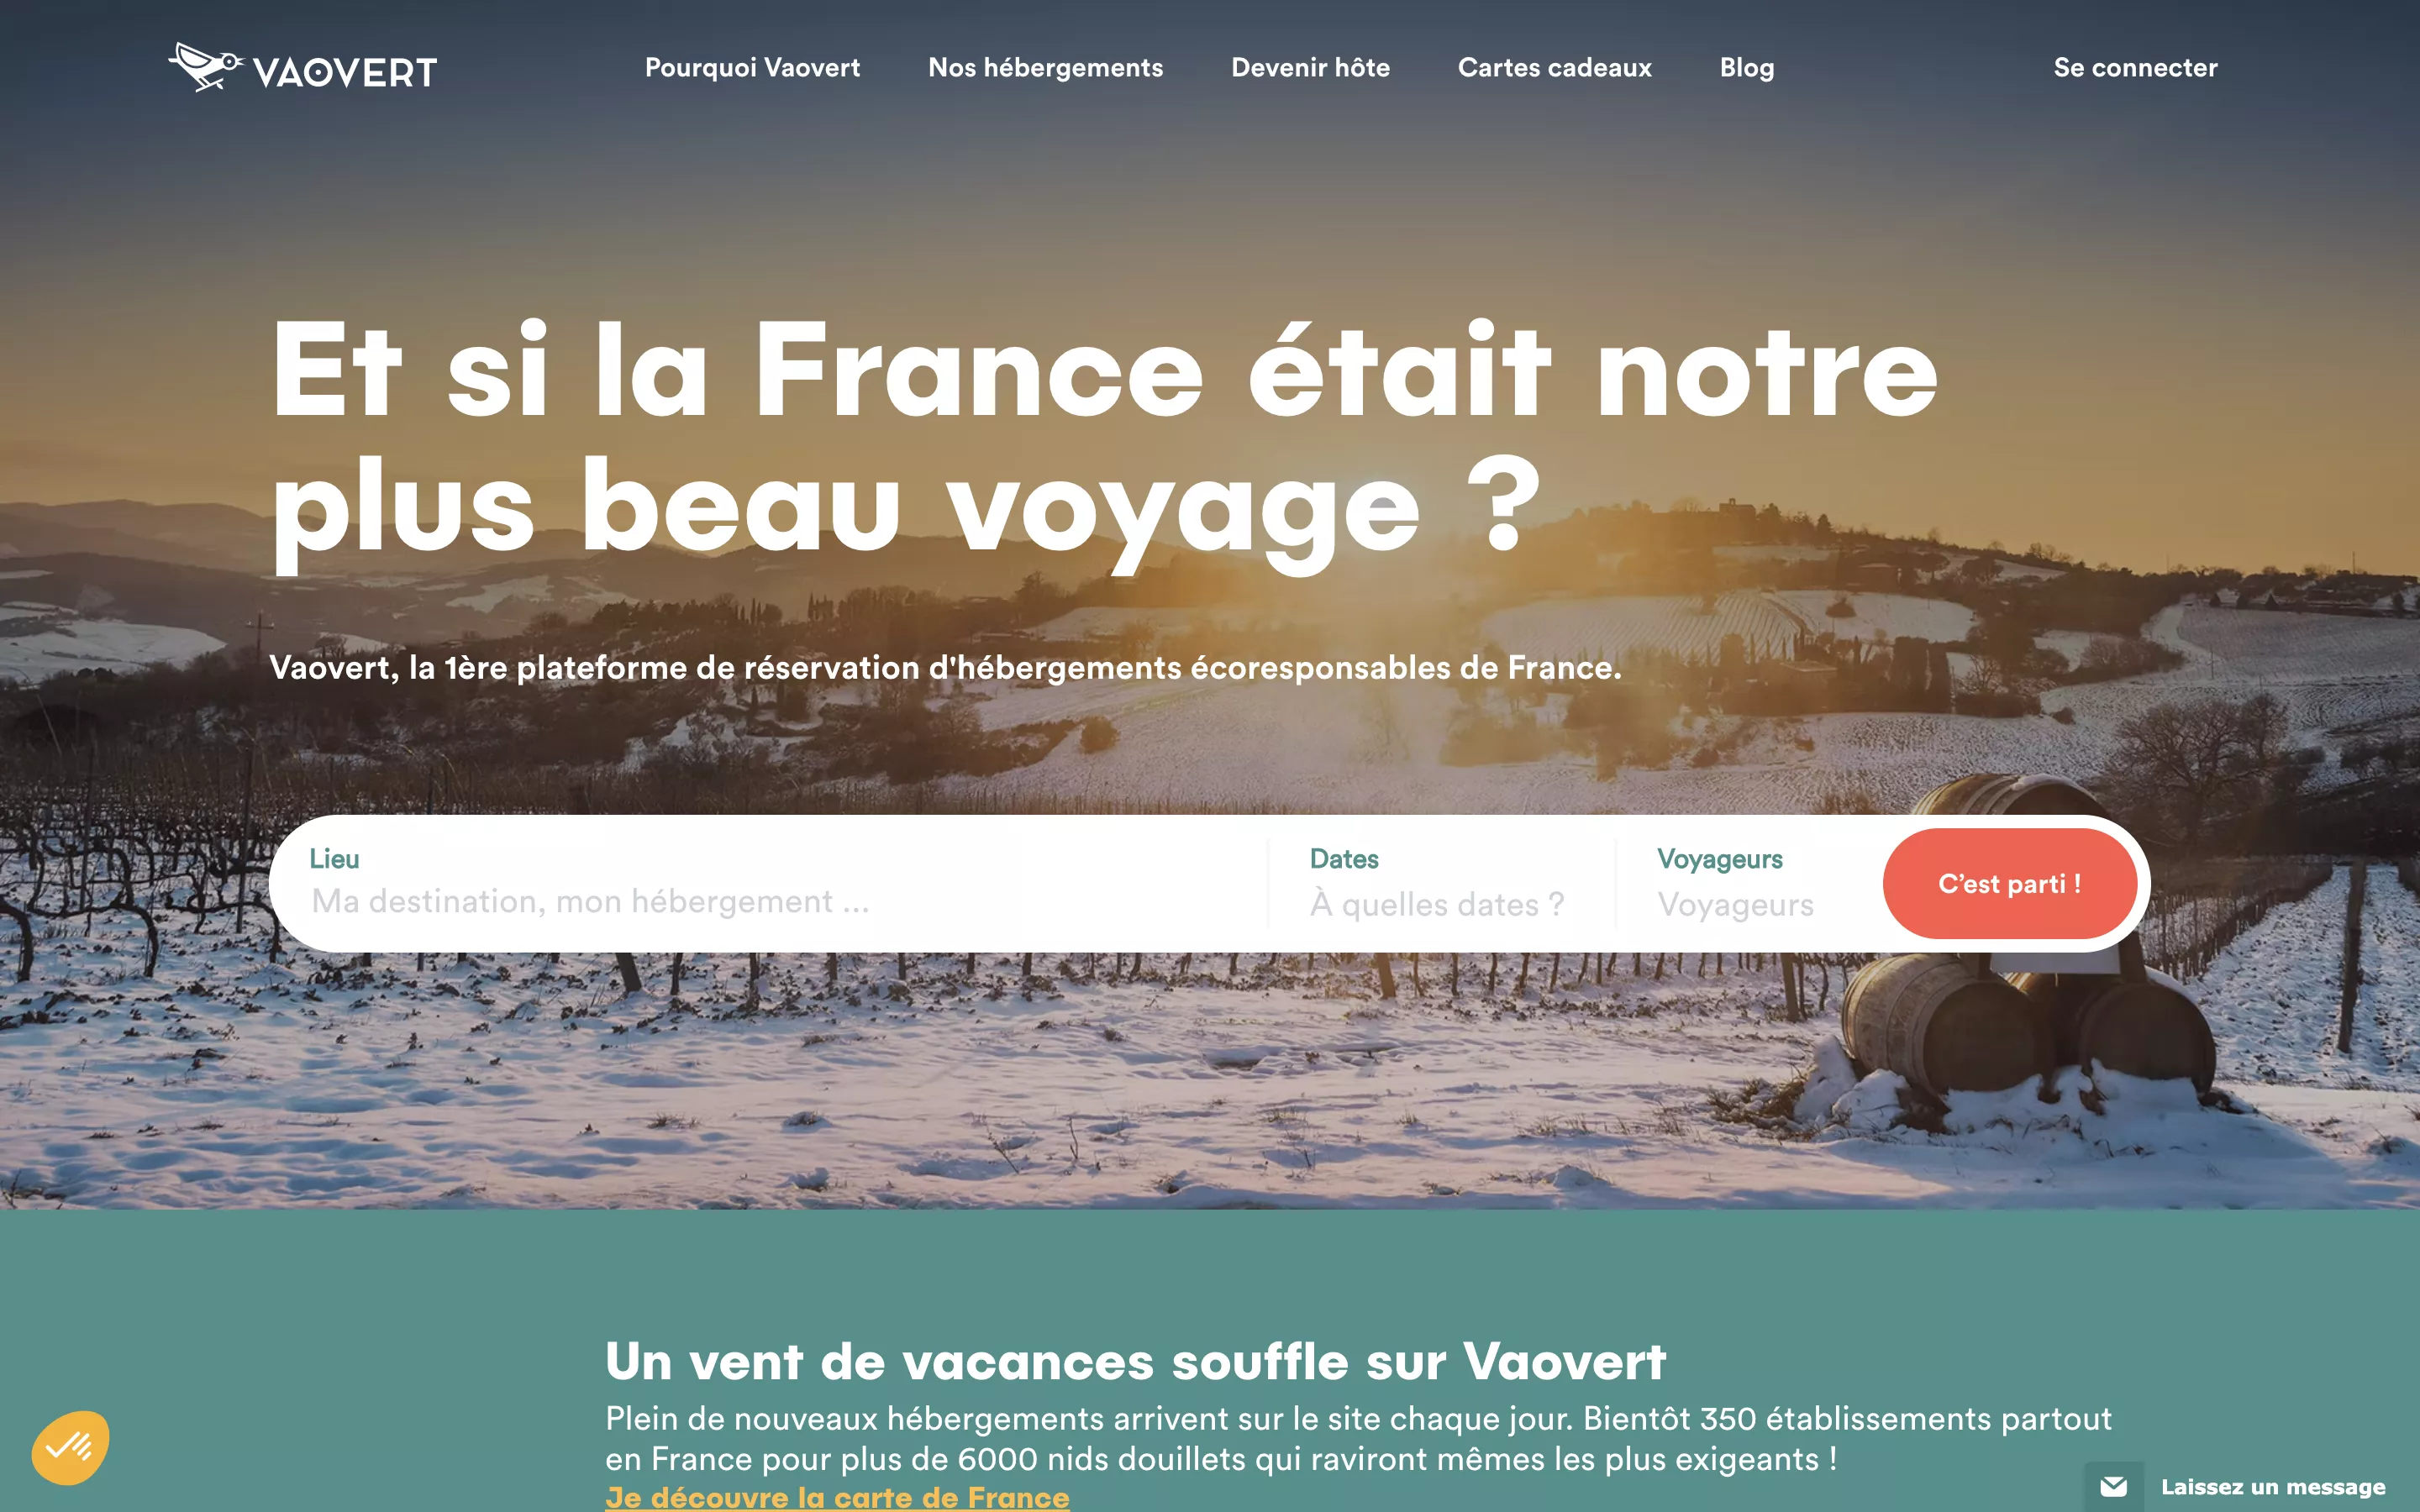This screenshot has height=1512, width=2420.
Task: Open the yellow checkmark badge widget
Action: pos(70,1447)
